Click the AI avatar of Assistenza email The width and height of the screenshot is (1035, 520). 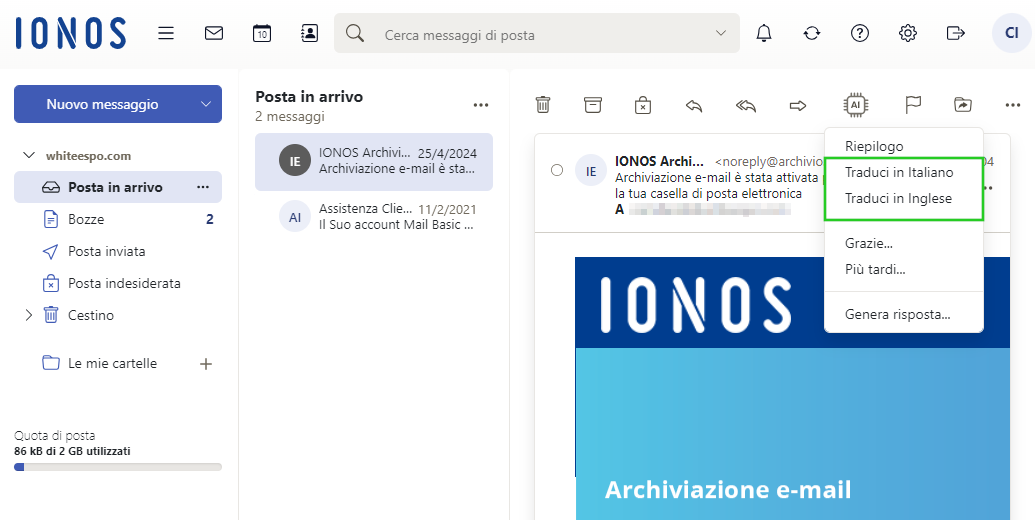295,217
